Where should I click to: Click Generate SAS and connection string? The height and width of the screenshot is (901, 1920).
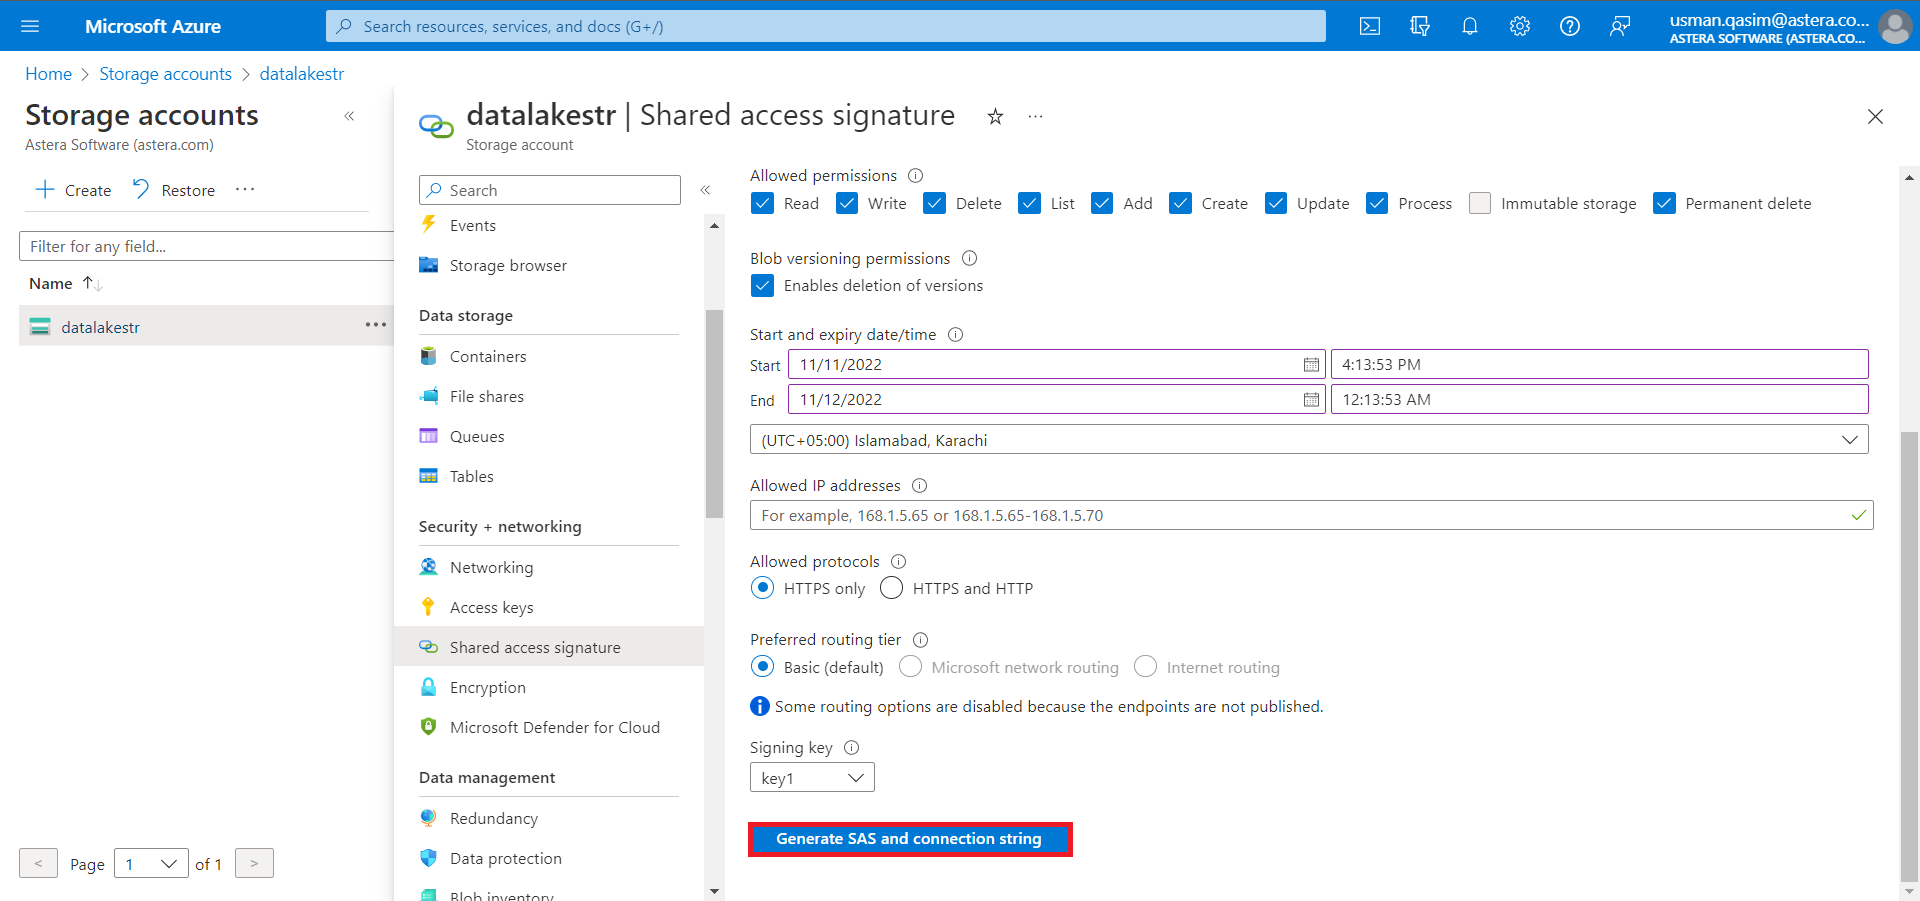(909, 839)
